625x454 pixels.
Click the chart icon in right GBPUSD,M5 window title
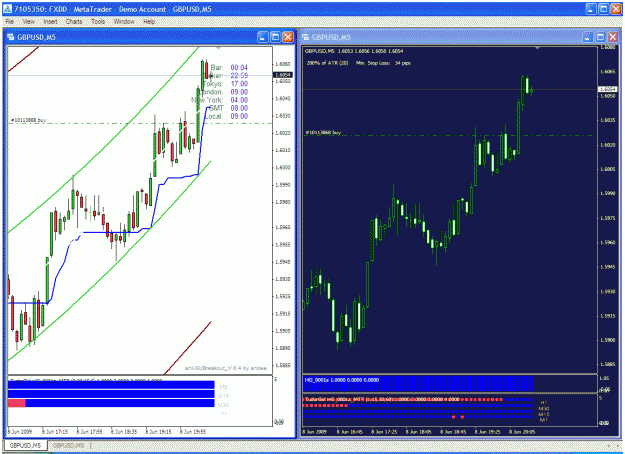coord(306,37)
